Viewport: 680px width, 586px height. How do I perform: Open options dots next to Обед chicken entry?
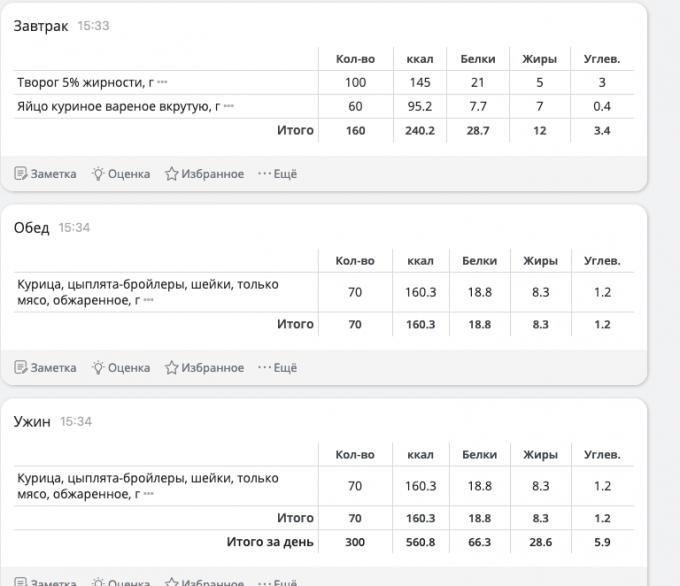[149, 300]
